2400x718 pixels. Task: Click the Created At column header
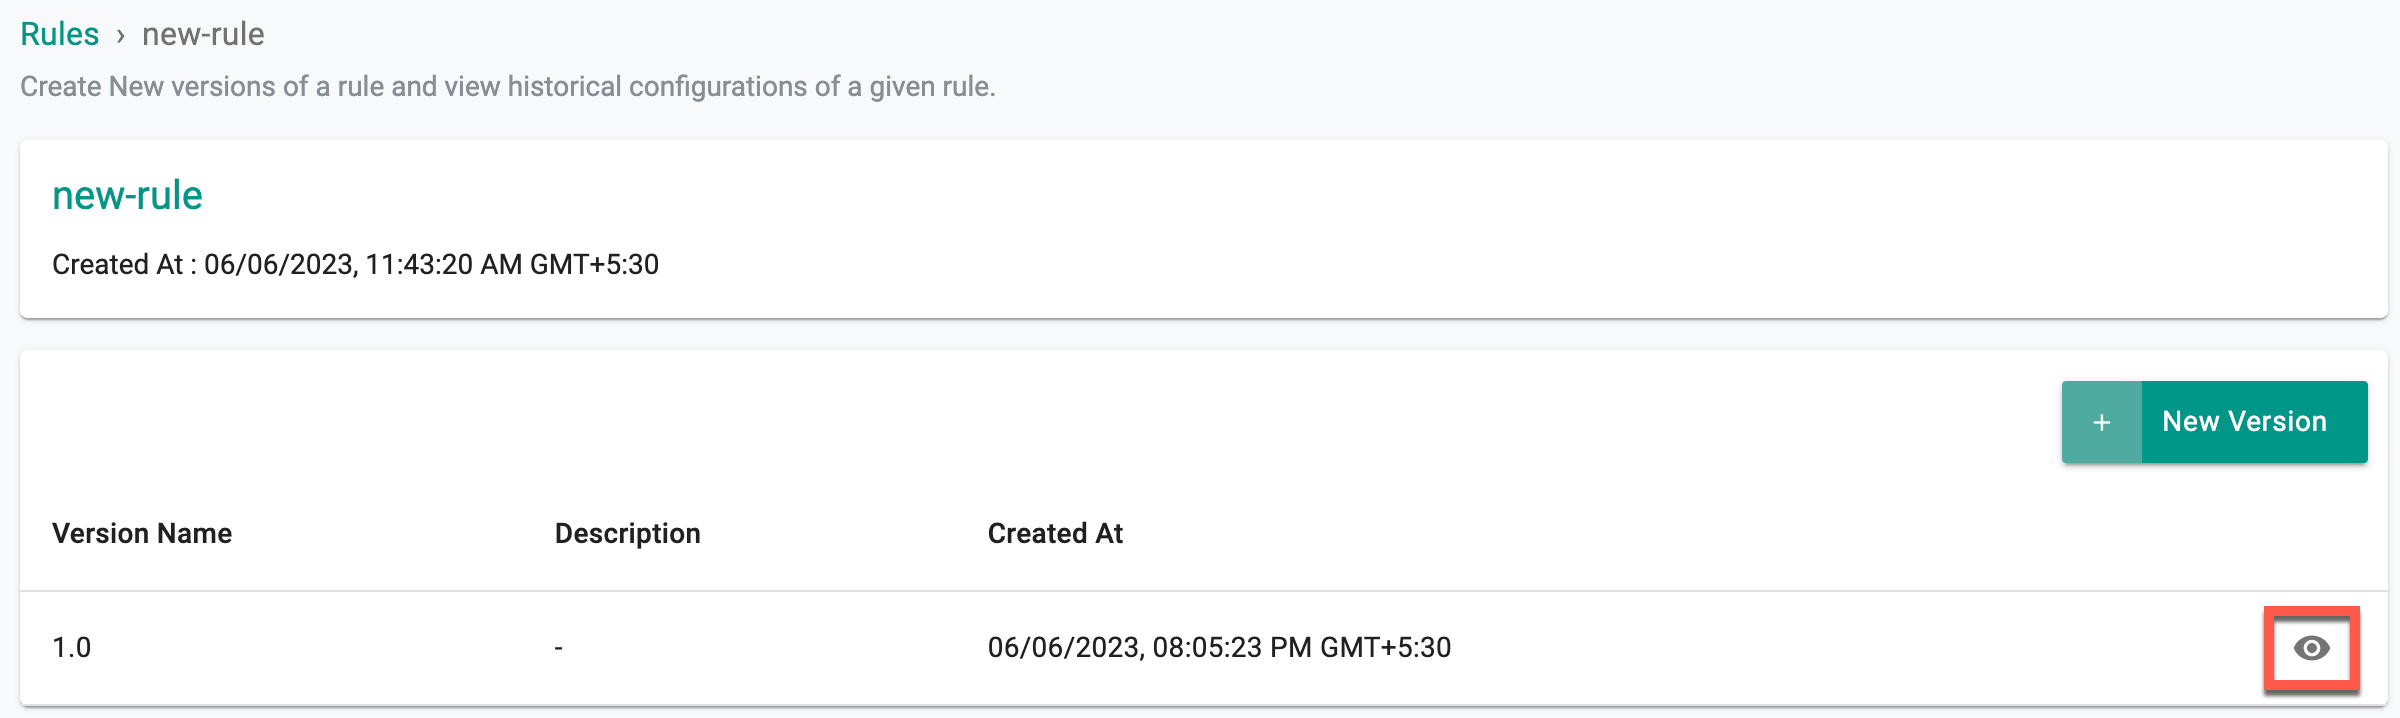tap(1055, 533)
